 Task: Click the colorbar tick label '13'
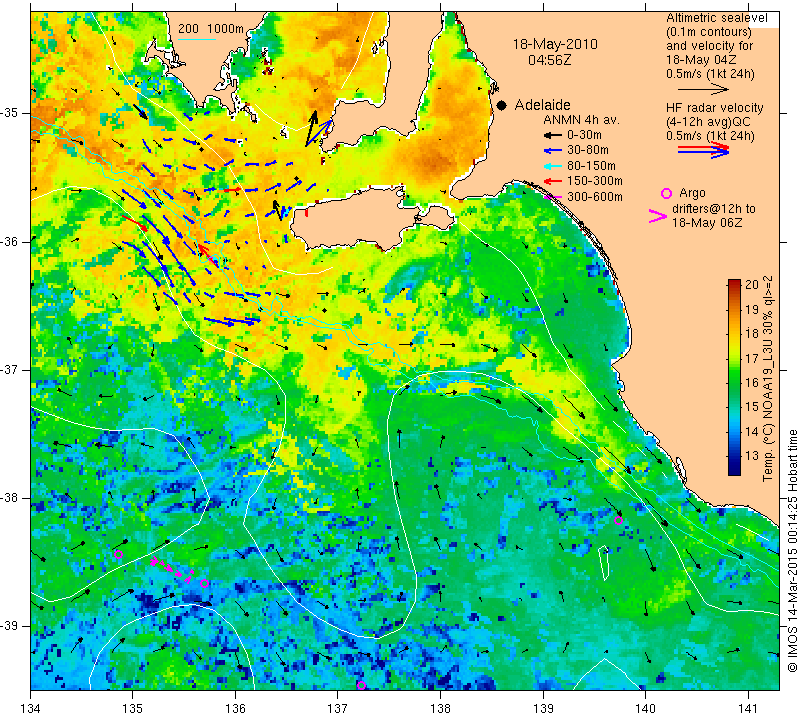[x=752, y=456]
